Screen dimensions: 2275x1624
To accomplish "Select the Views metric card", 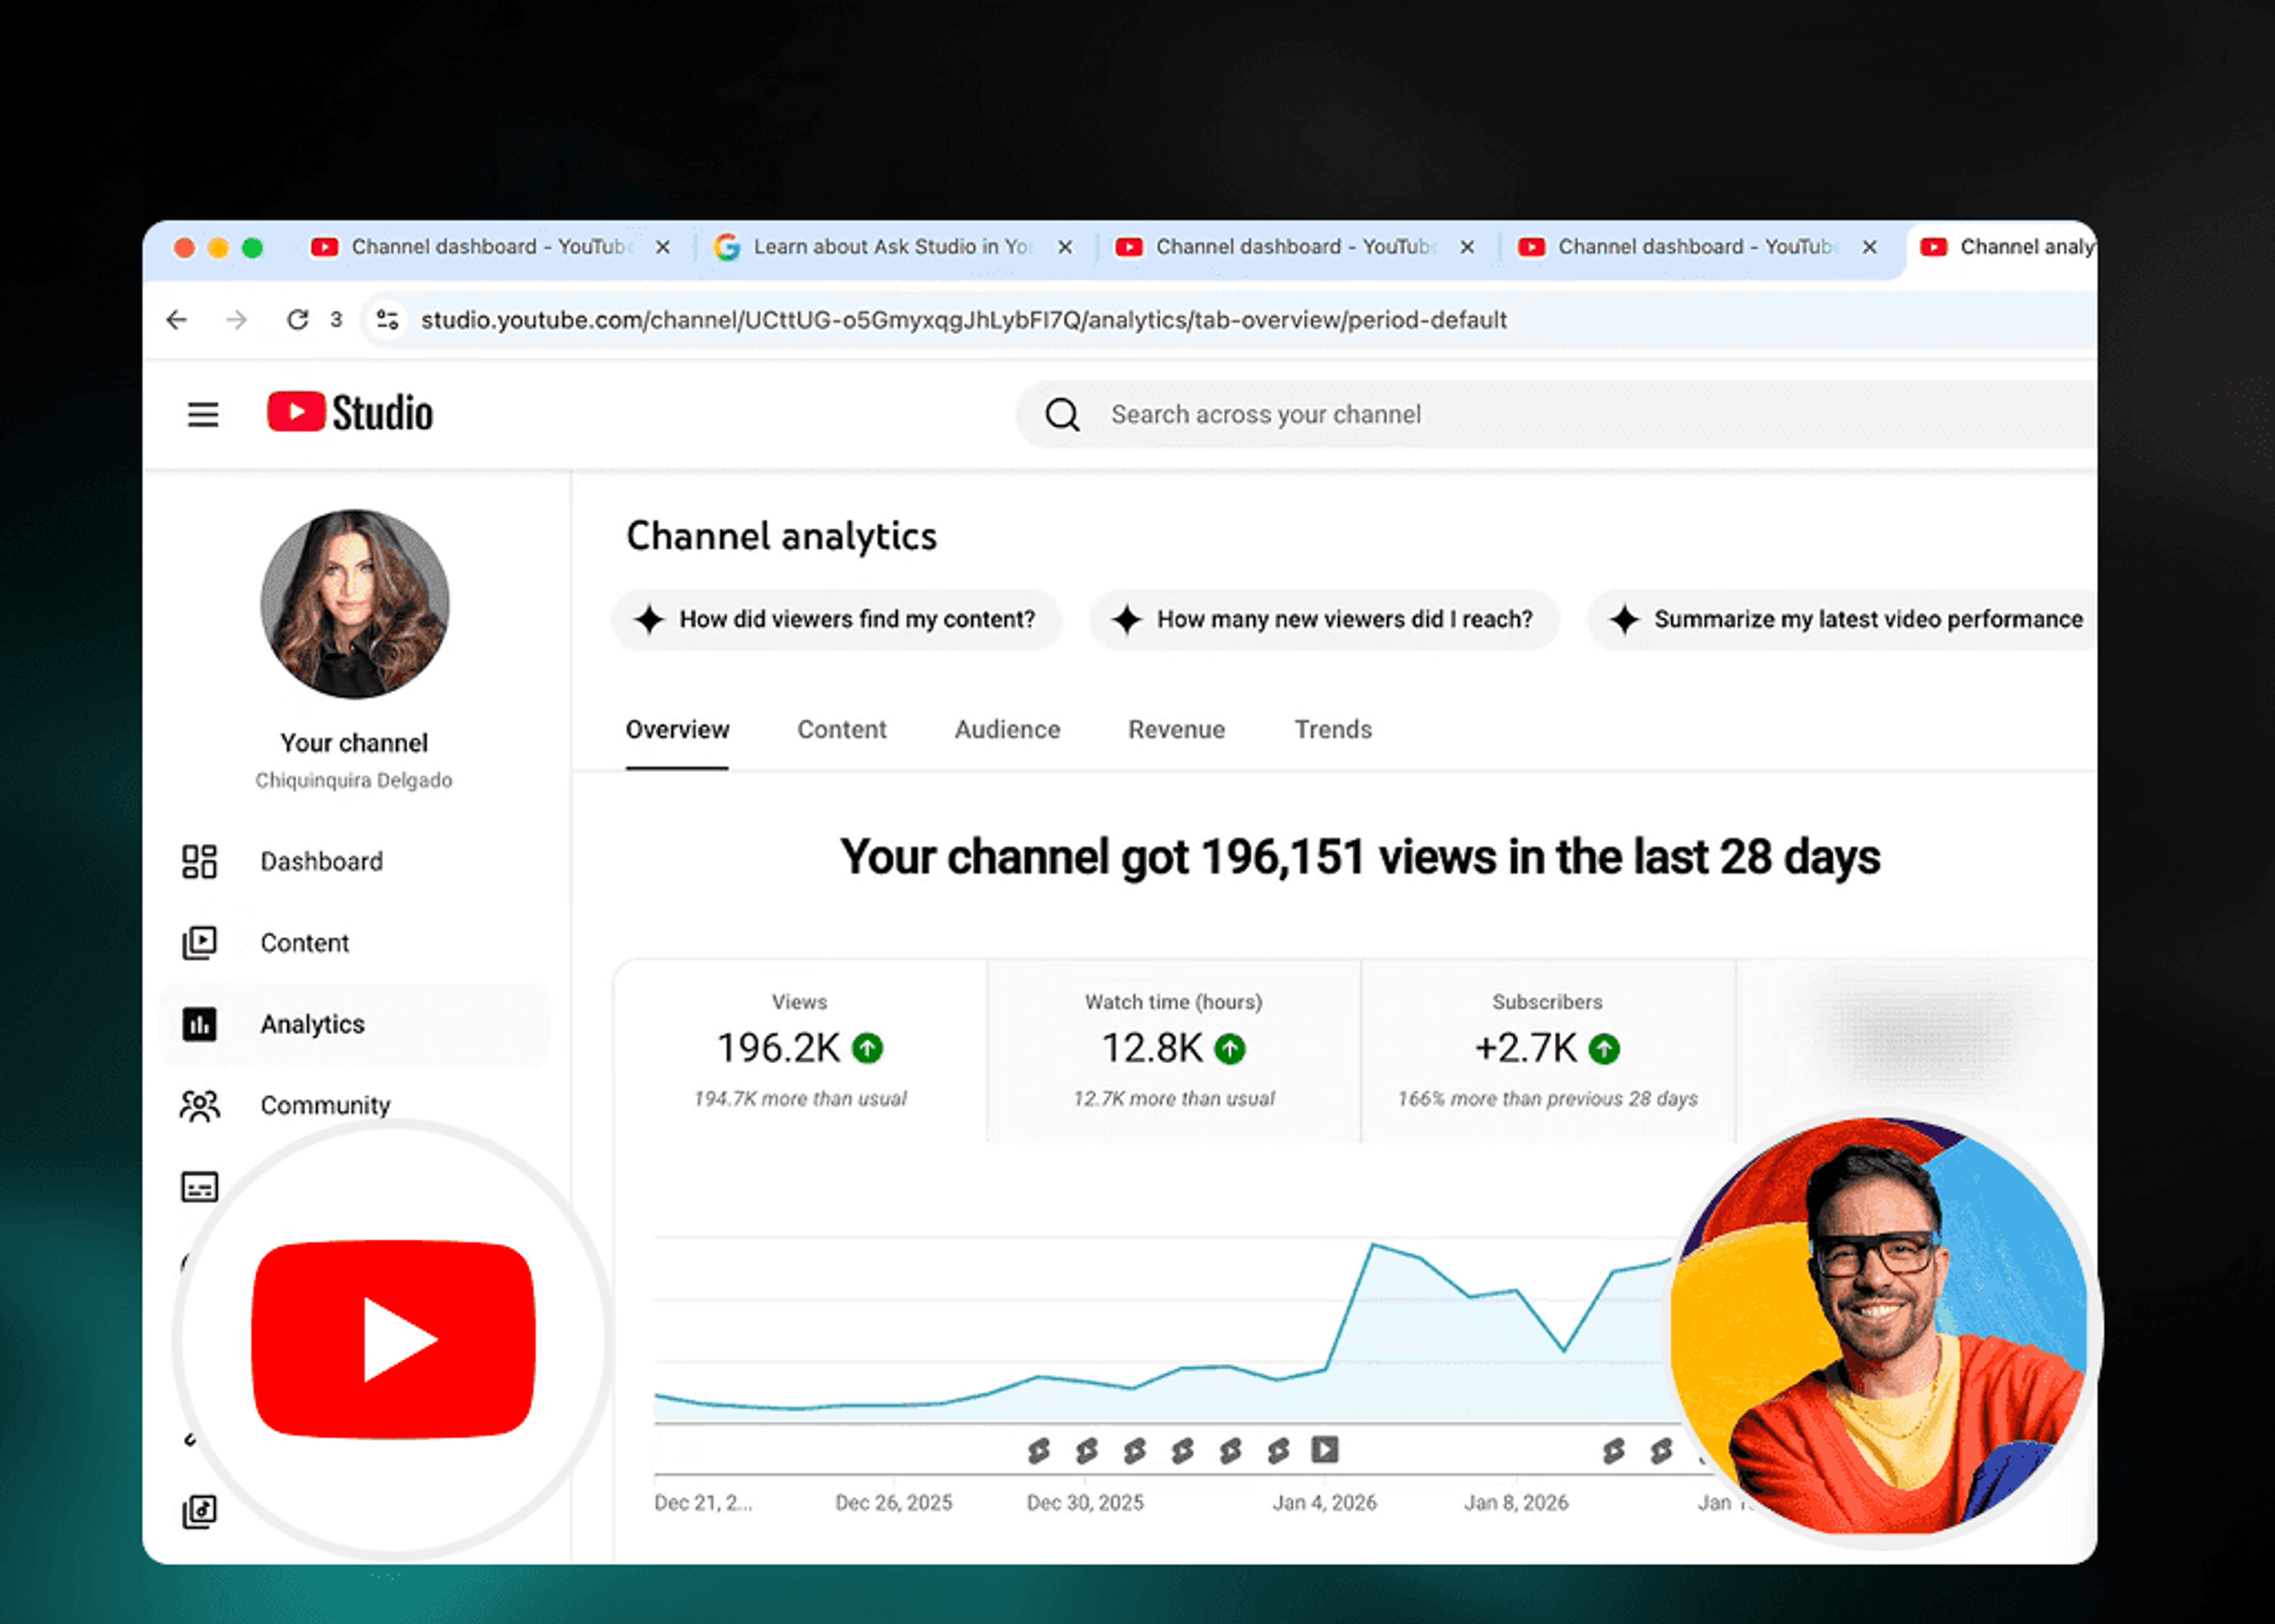I will [800, 1050].
